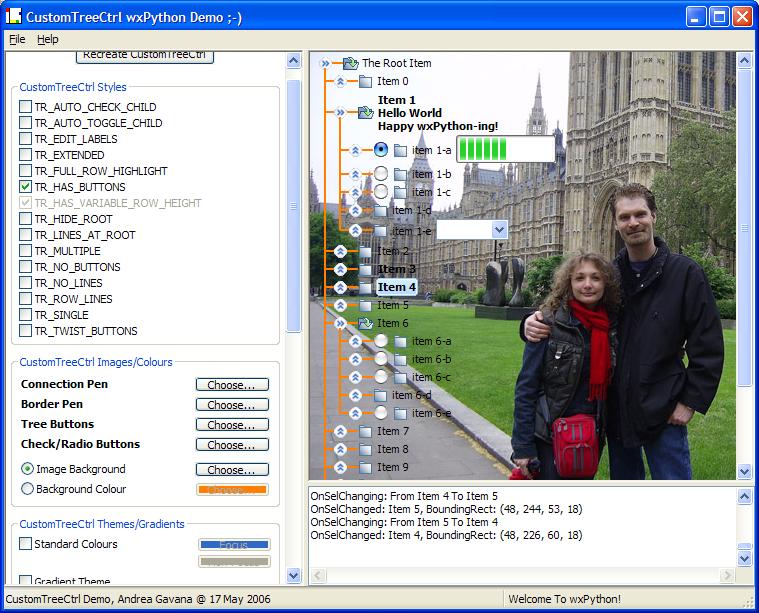Click the folder icon beside Item 0
Image resolution: width=759 pixels, height=613 pixels.
coord(365,81)
